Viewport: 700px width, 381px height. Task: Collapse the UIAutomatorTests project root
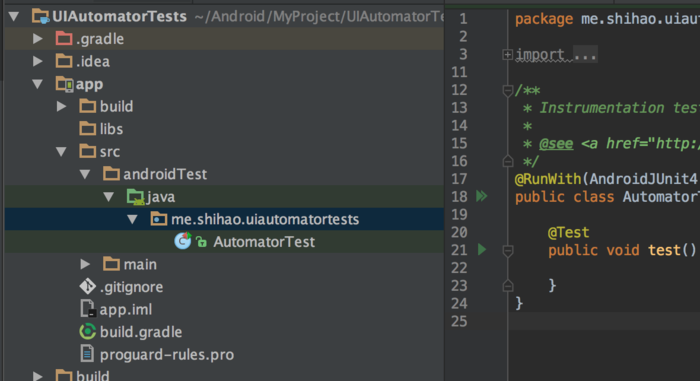coord(14,17)
